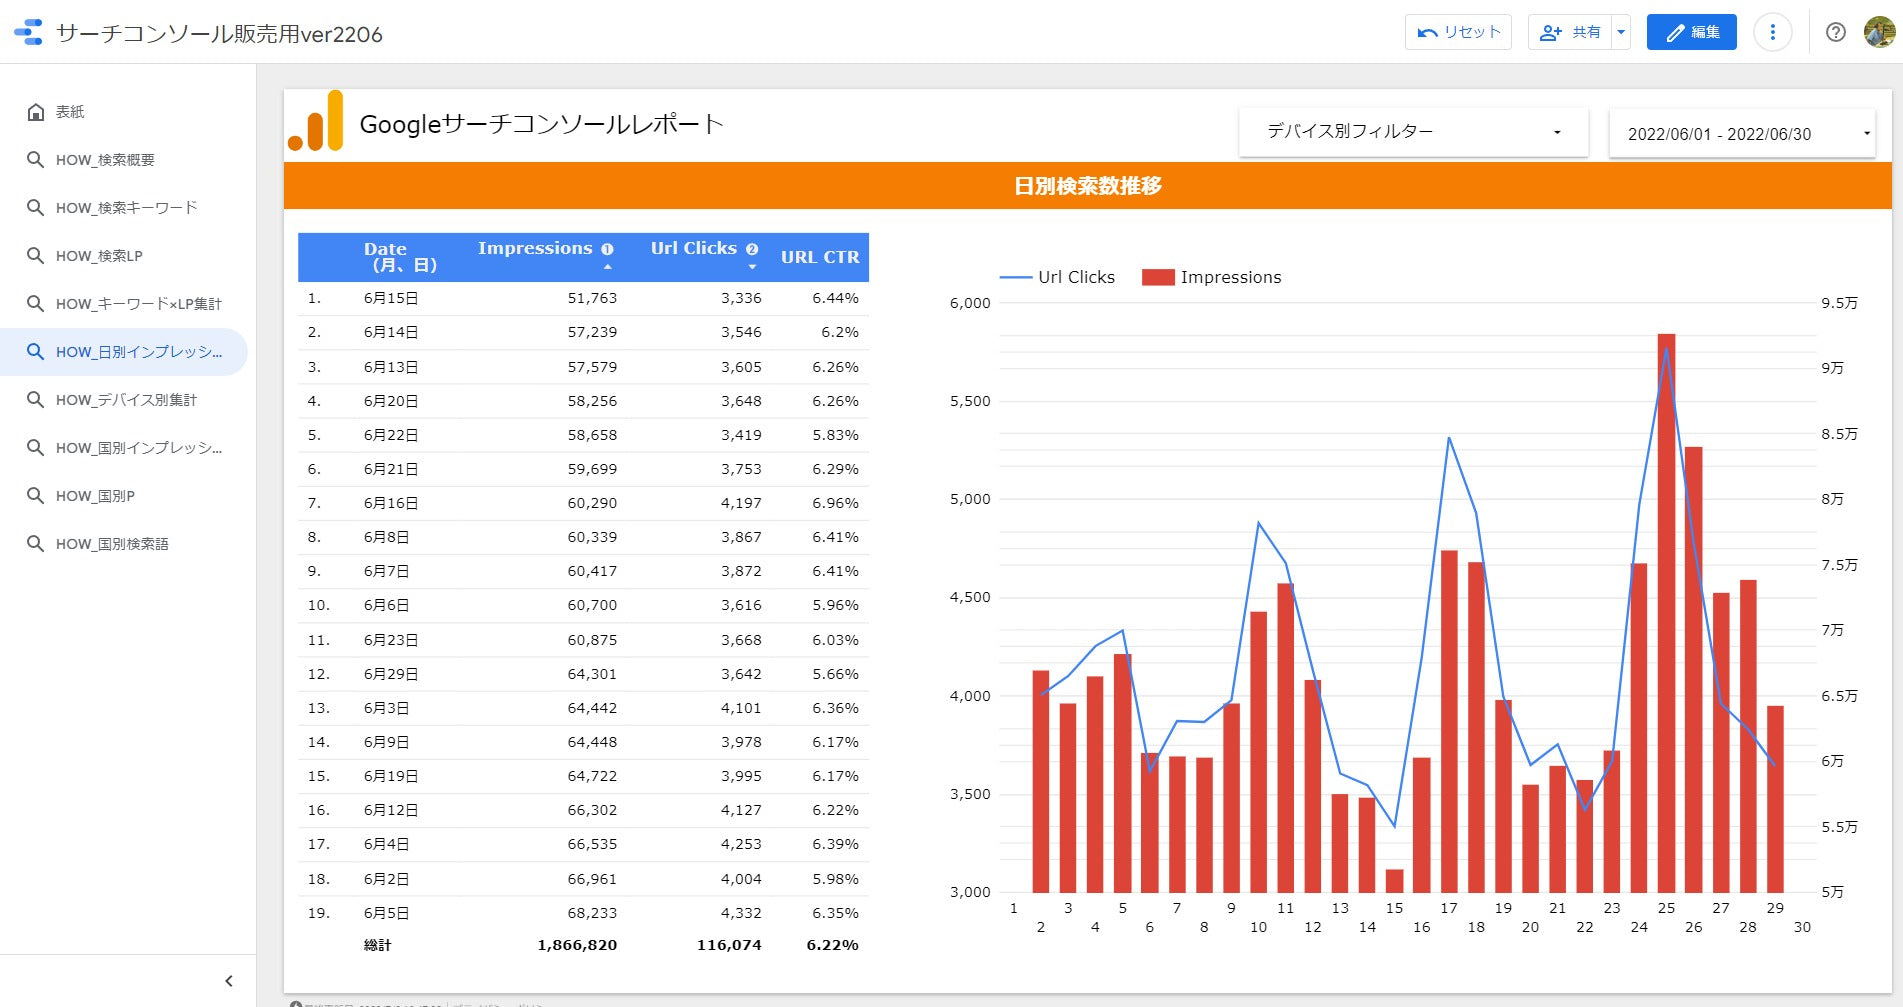Click the search icon beside HOW_国別P
Viewport: 1903px width, 1007px height.
click(x=36, y=496)
